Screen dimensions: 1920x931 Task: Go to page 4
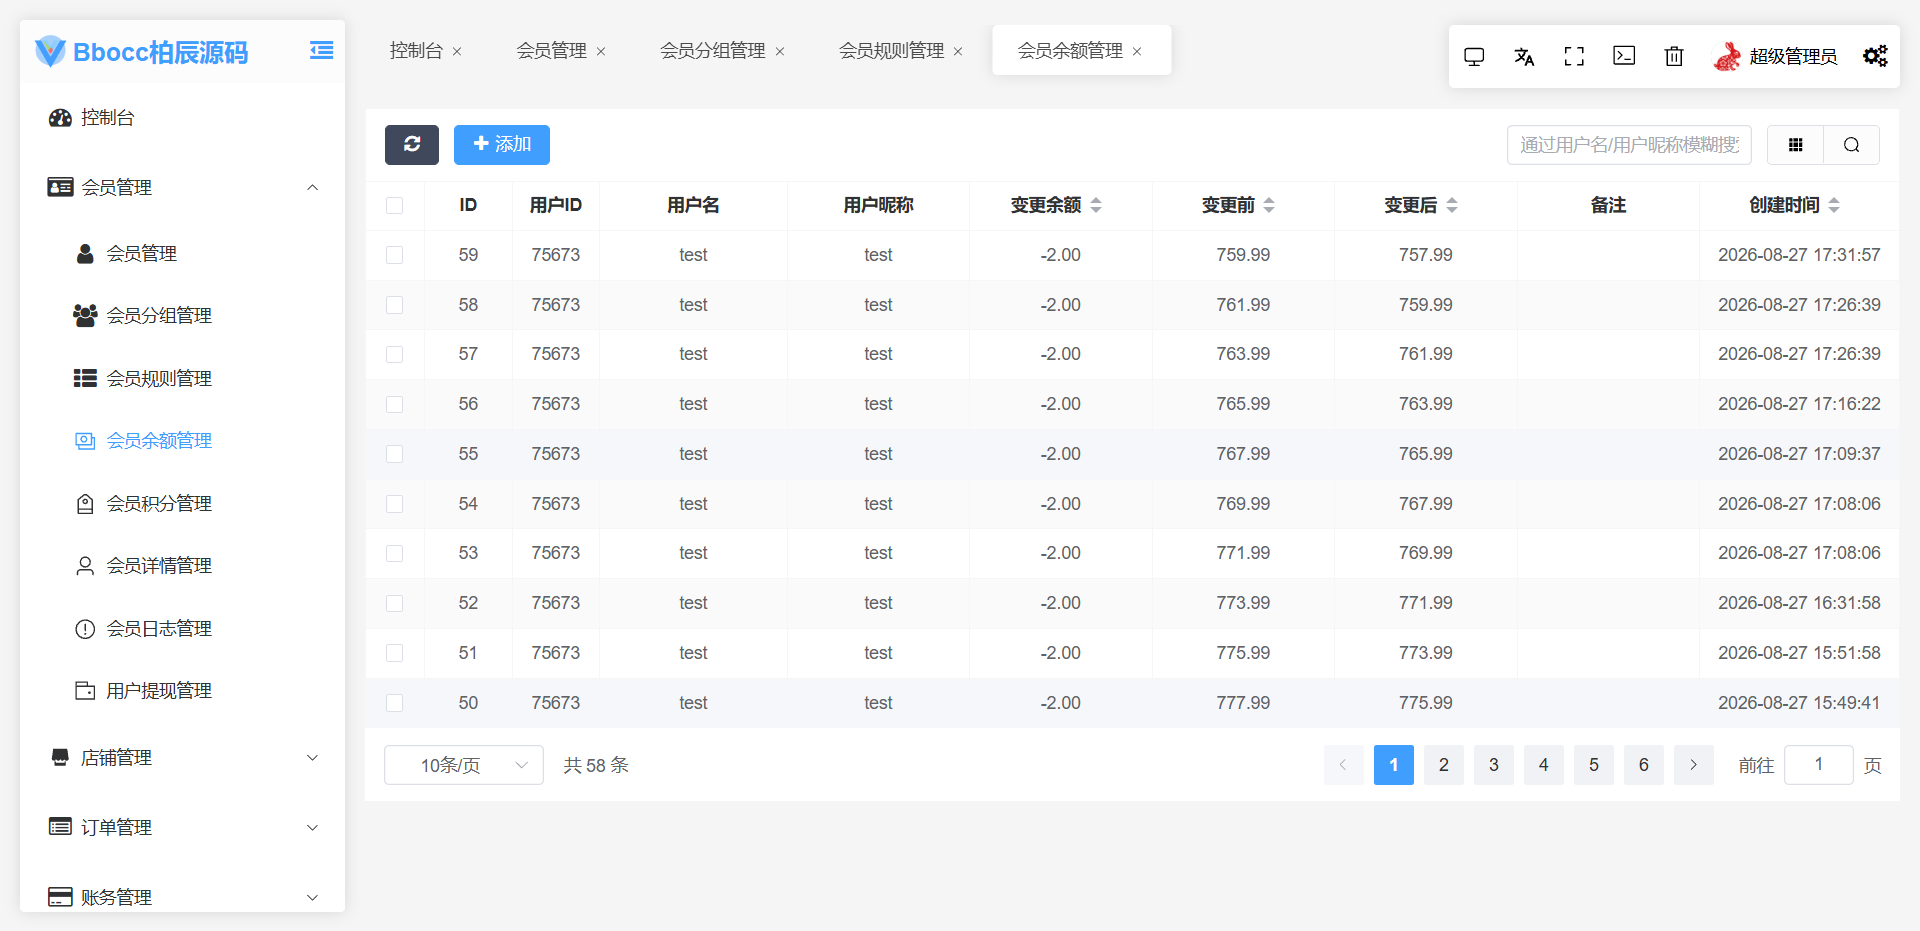pyautogui.click(x=1544, y=765)
